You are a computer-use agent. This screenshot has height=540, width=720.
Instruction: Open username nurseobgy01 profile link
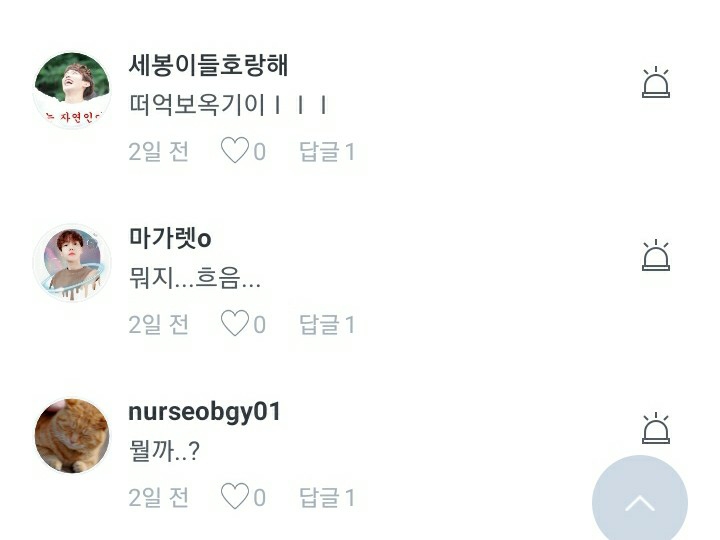(x=204, y=412)
